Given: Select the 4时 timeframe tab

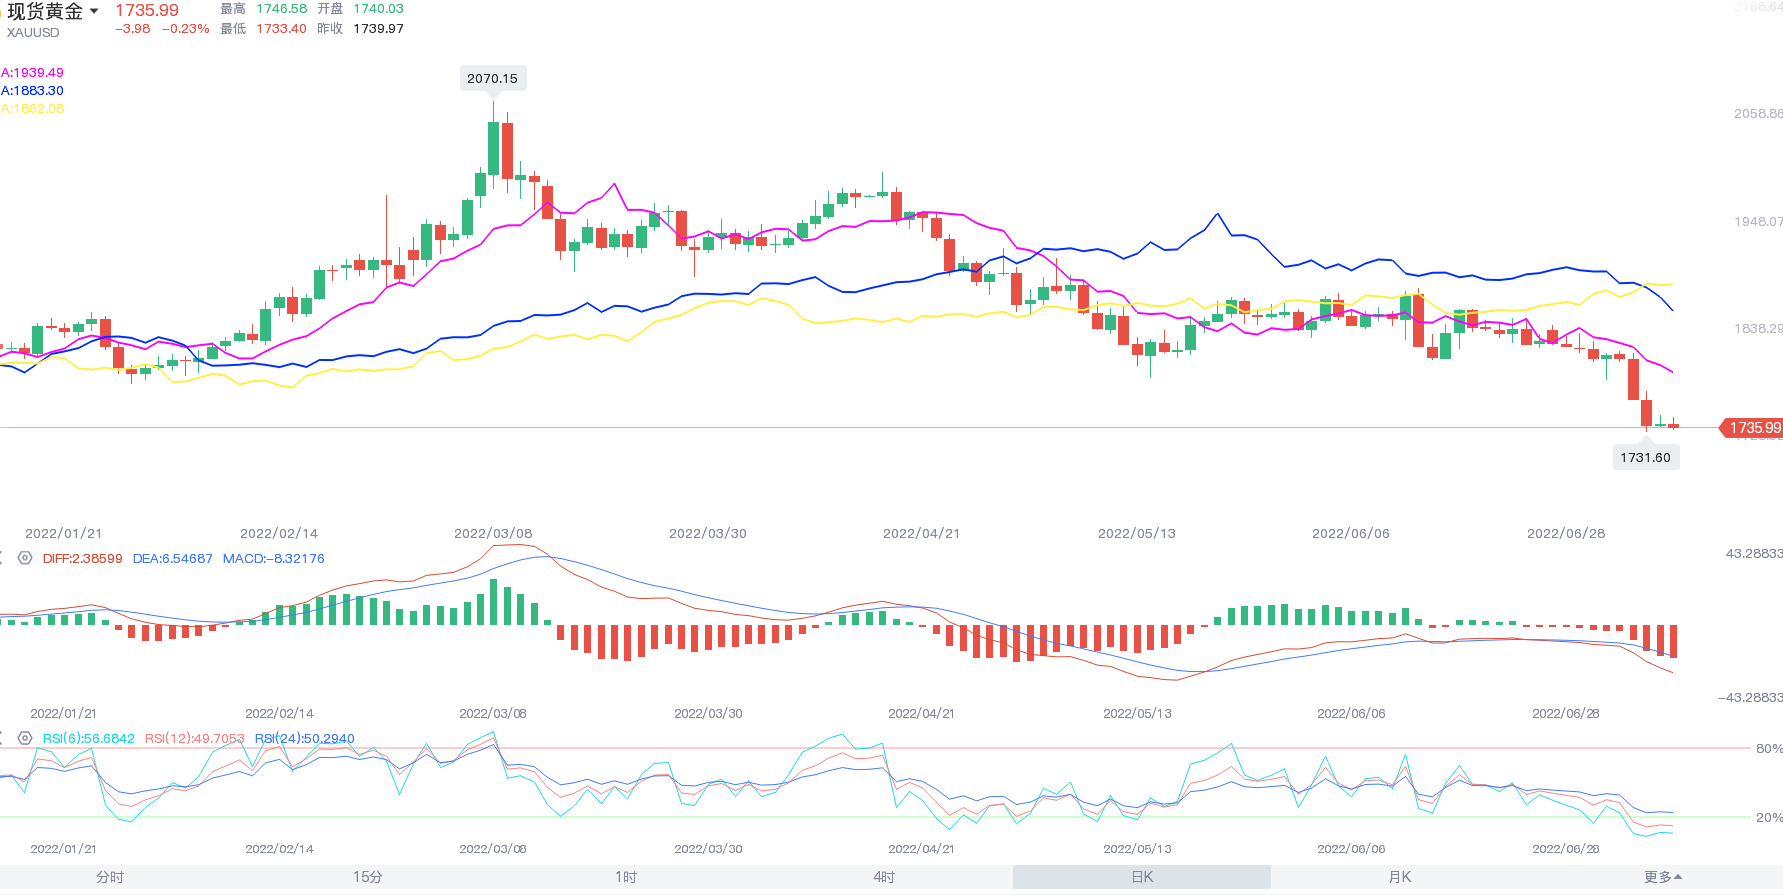Looking at the screenshot, I should click(884, 877).
